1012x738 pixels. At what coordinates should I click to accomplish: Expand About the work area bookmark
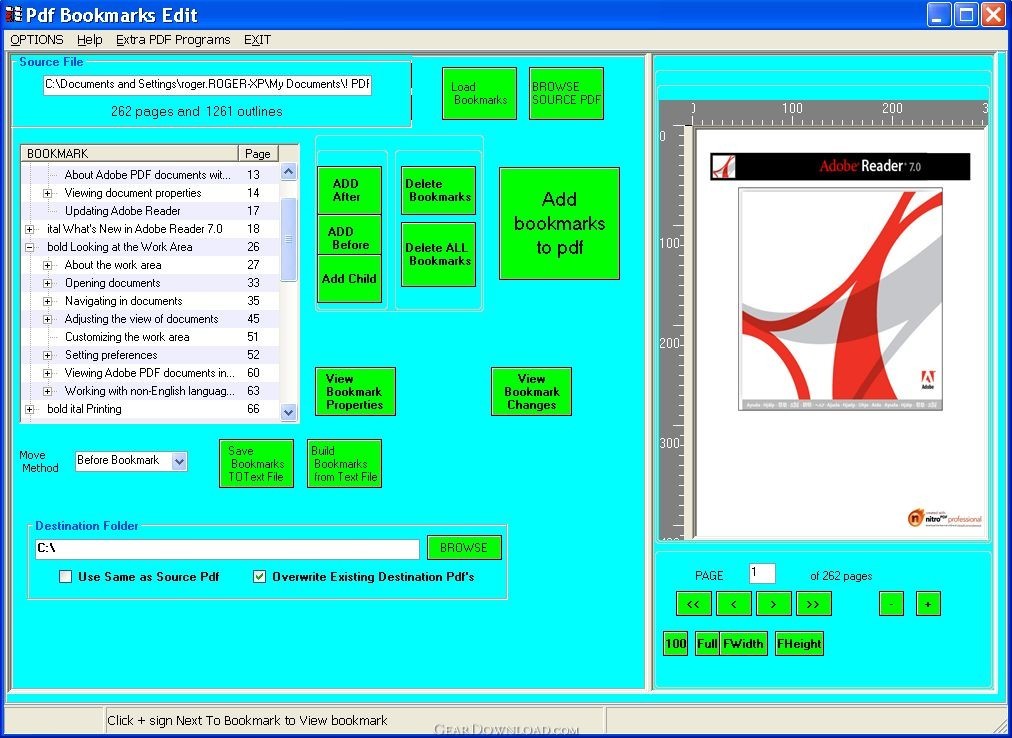[47, 265]
